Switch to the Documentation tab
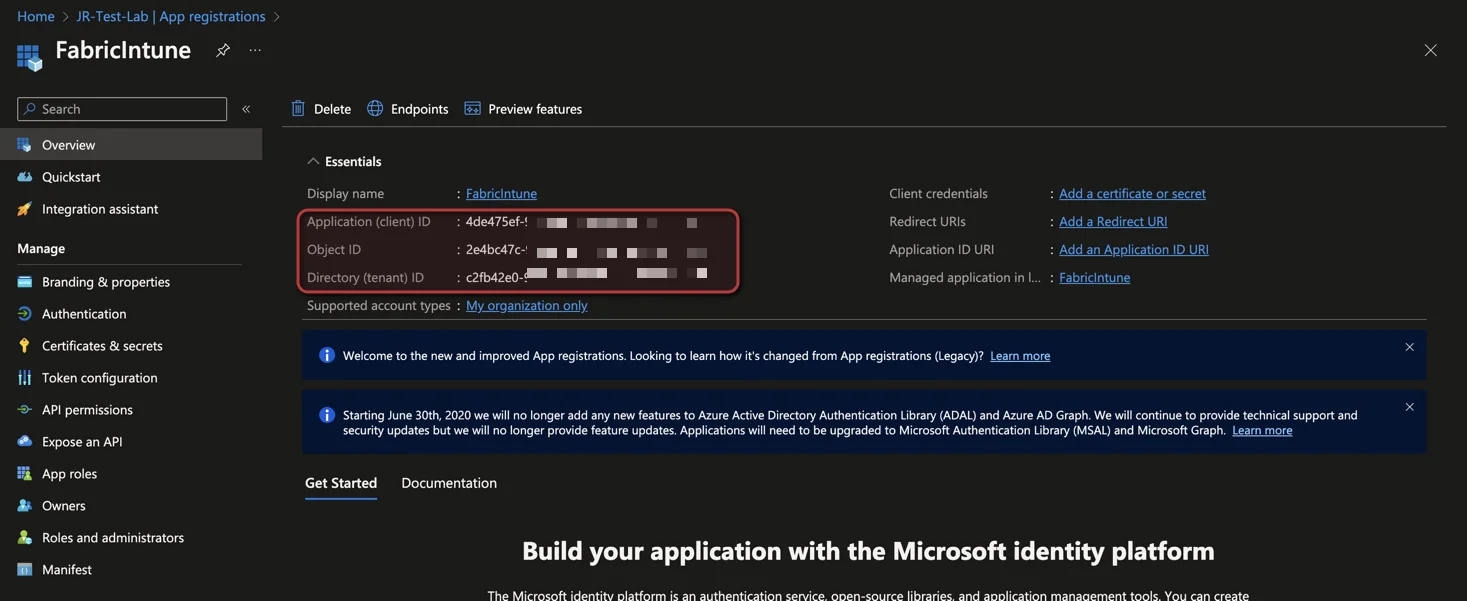The height and width of the screenshot is (601, 1467). pos(449,483)
